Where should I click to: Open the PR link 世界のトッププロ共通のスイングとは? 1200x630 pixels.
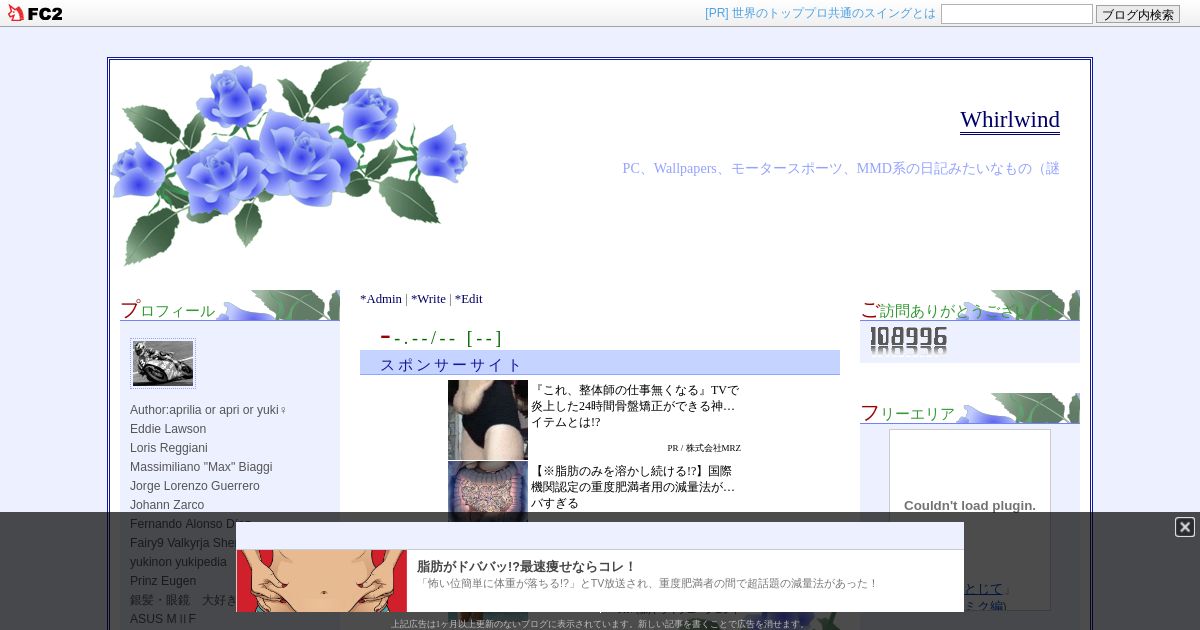point(820,13)
